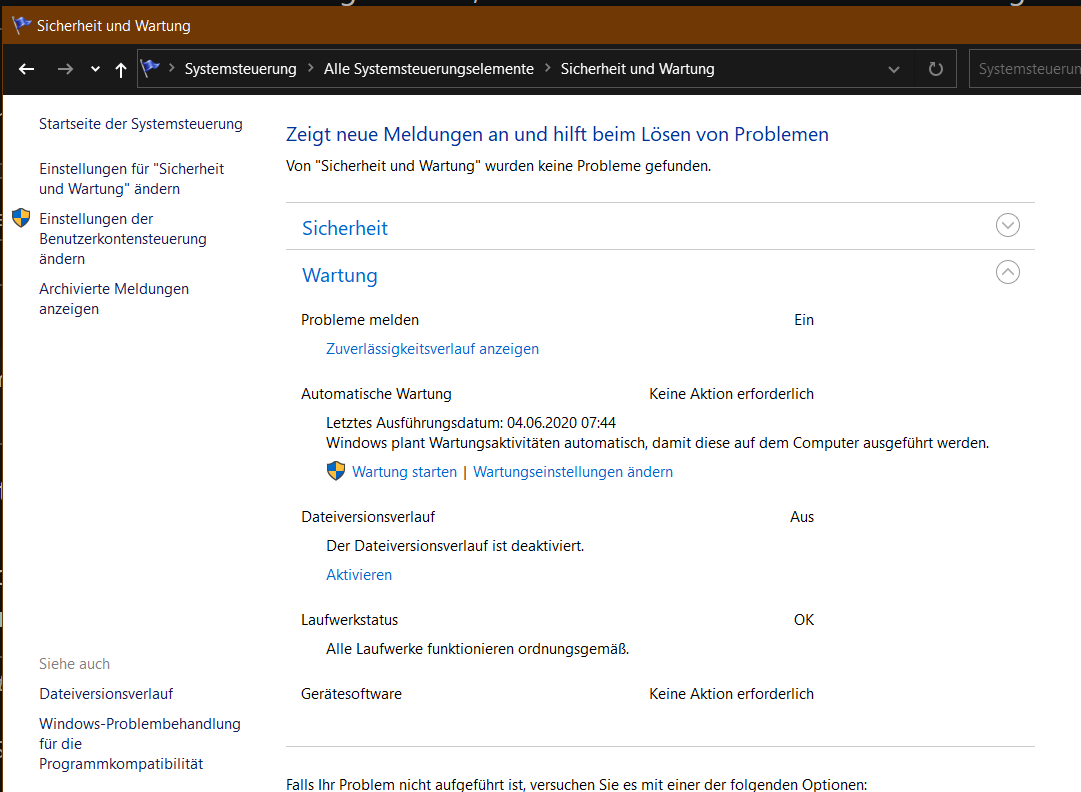Open chevron after Alle Systemsteuerungselemente

[547, 68]
